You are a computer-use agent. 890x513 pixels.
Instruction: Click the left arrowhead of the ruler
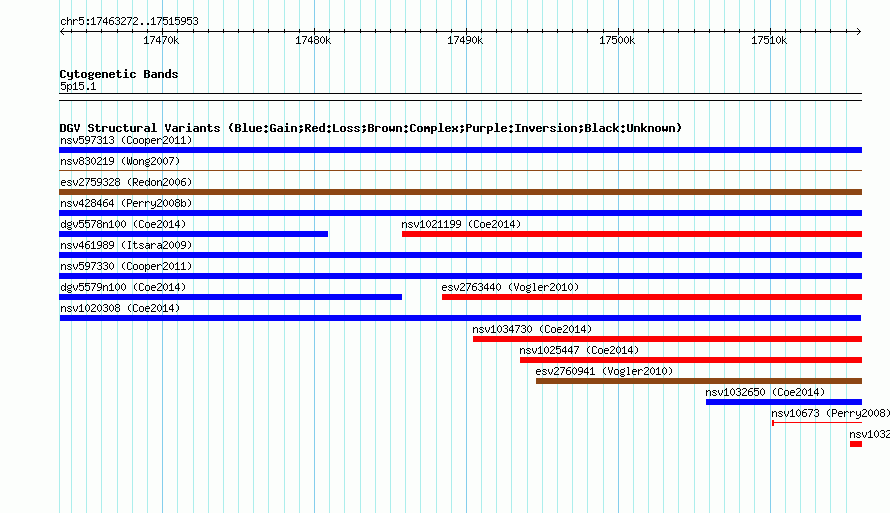point(62,31)
